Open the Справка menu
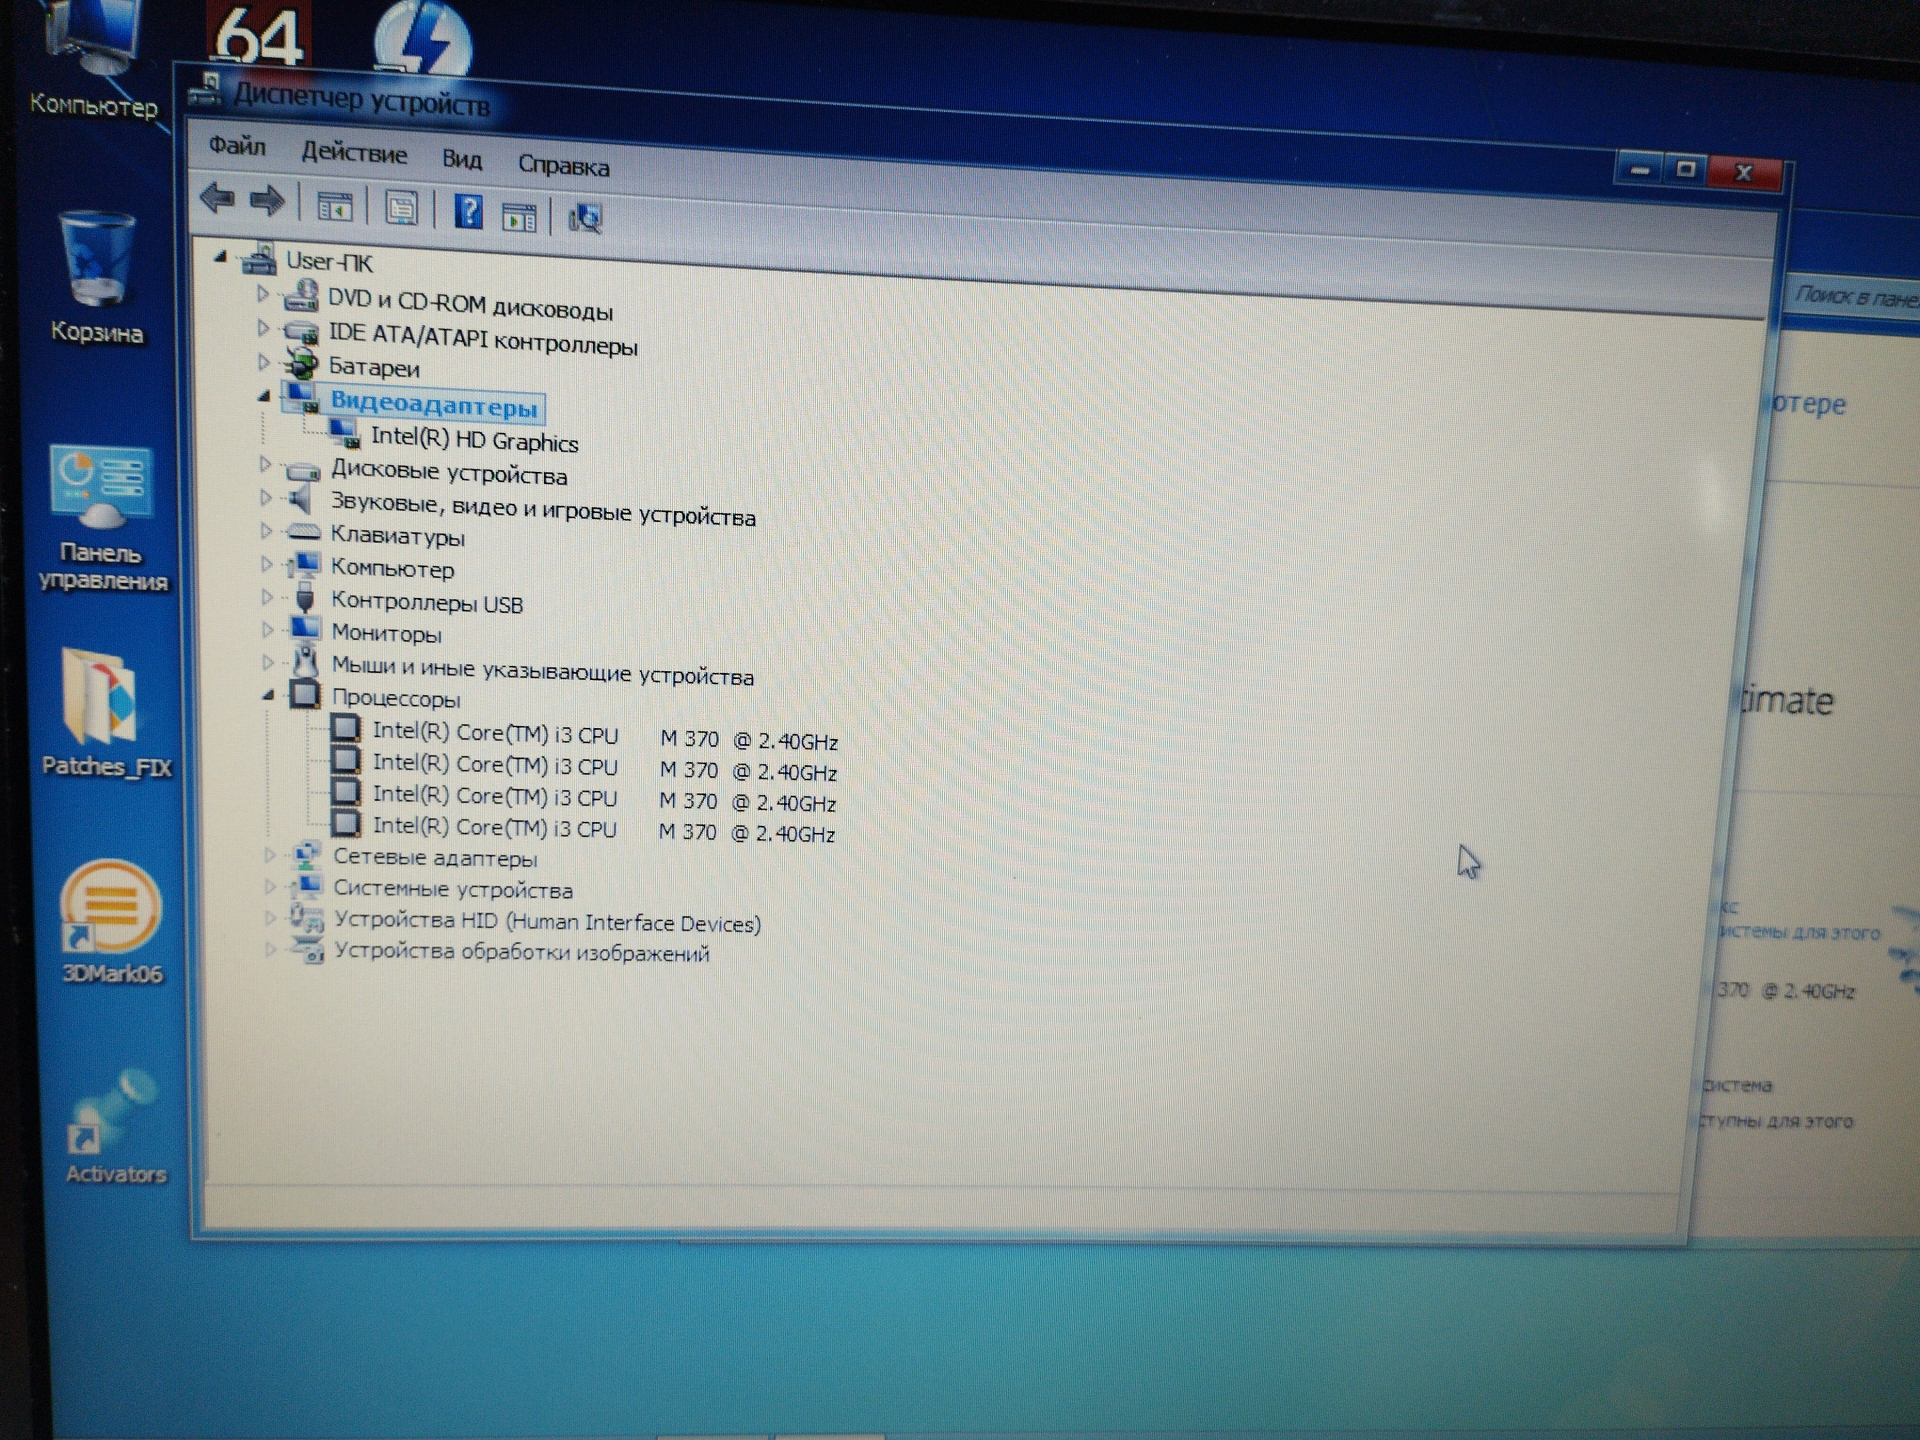The height and width of the screenshot is (1440, 1920). [563, 165]
